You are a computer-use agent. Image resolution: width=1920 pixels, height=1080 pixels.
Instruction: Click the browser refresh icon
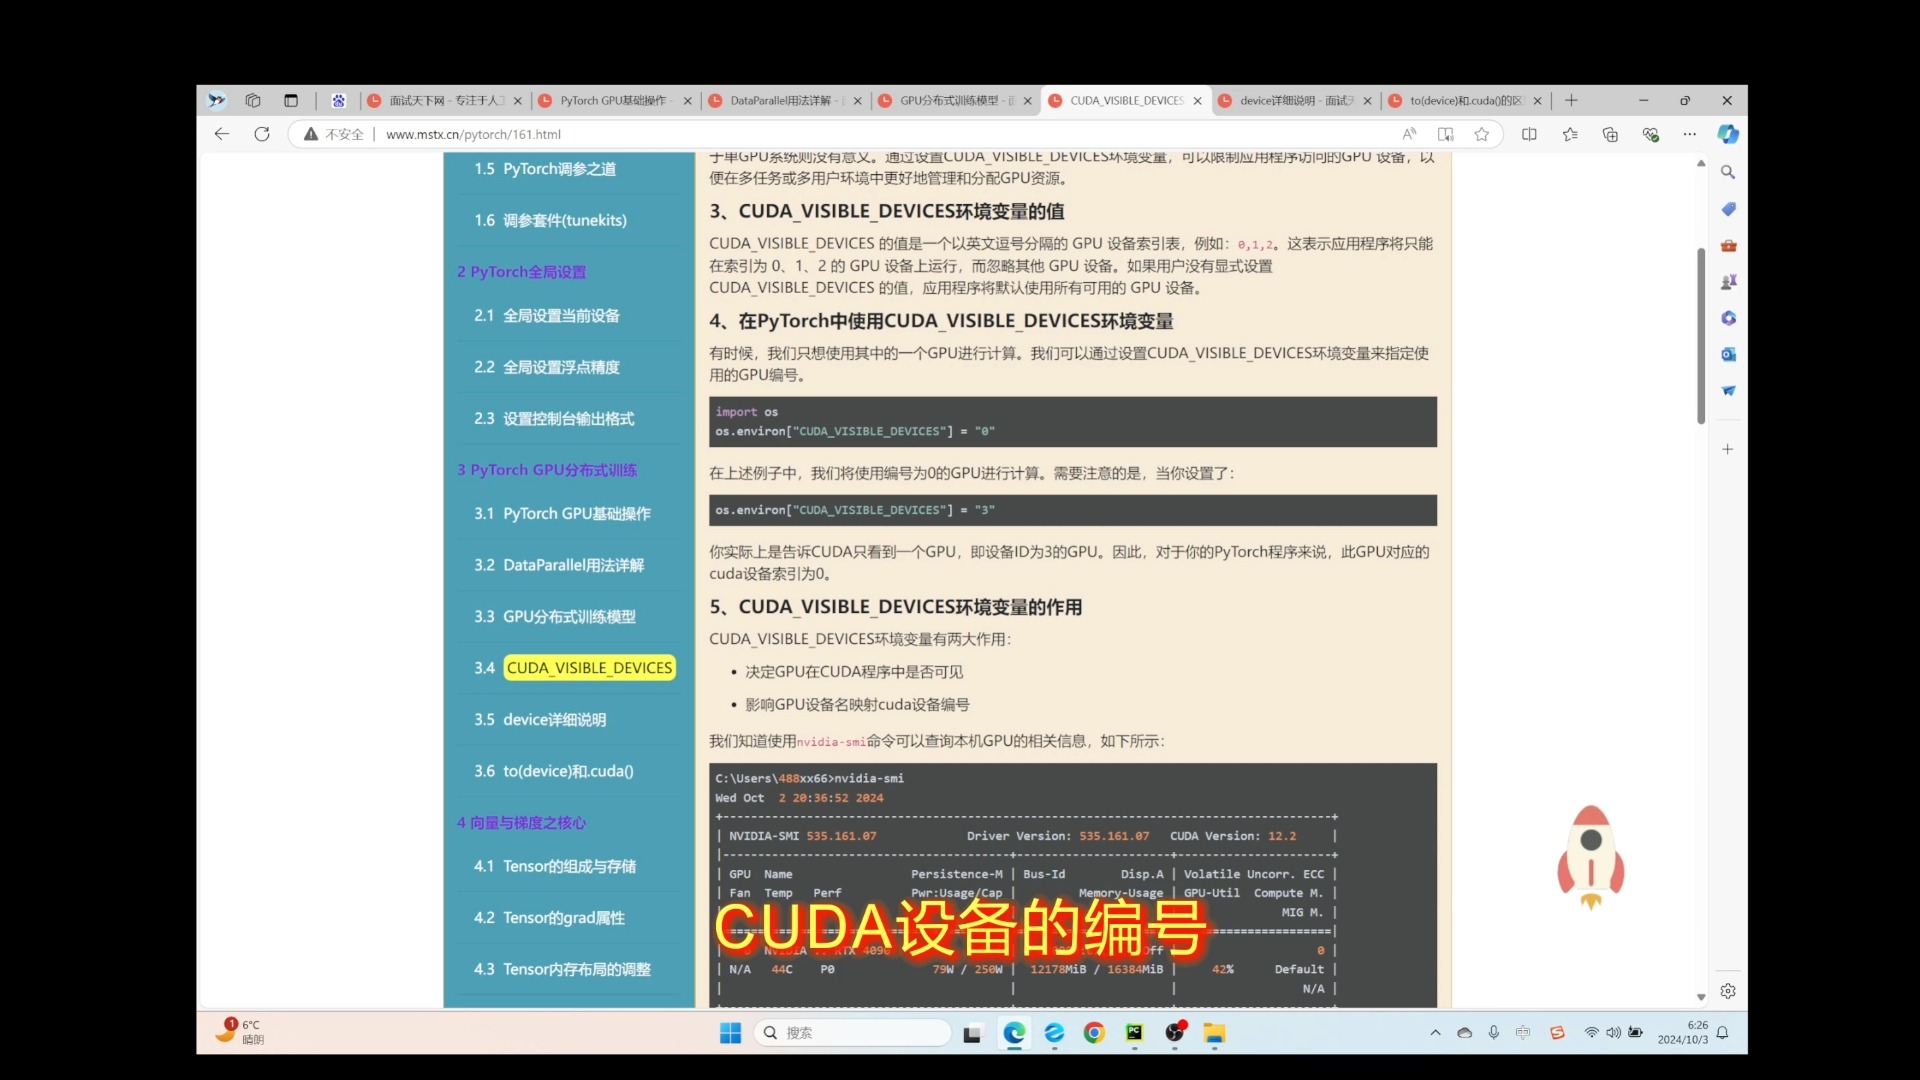(x=262, y=134)
